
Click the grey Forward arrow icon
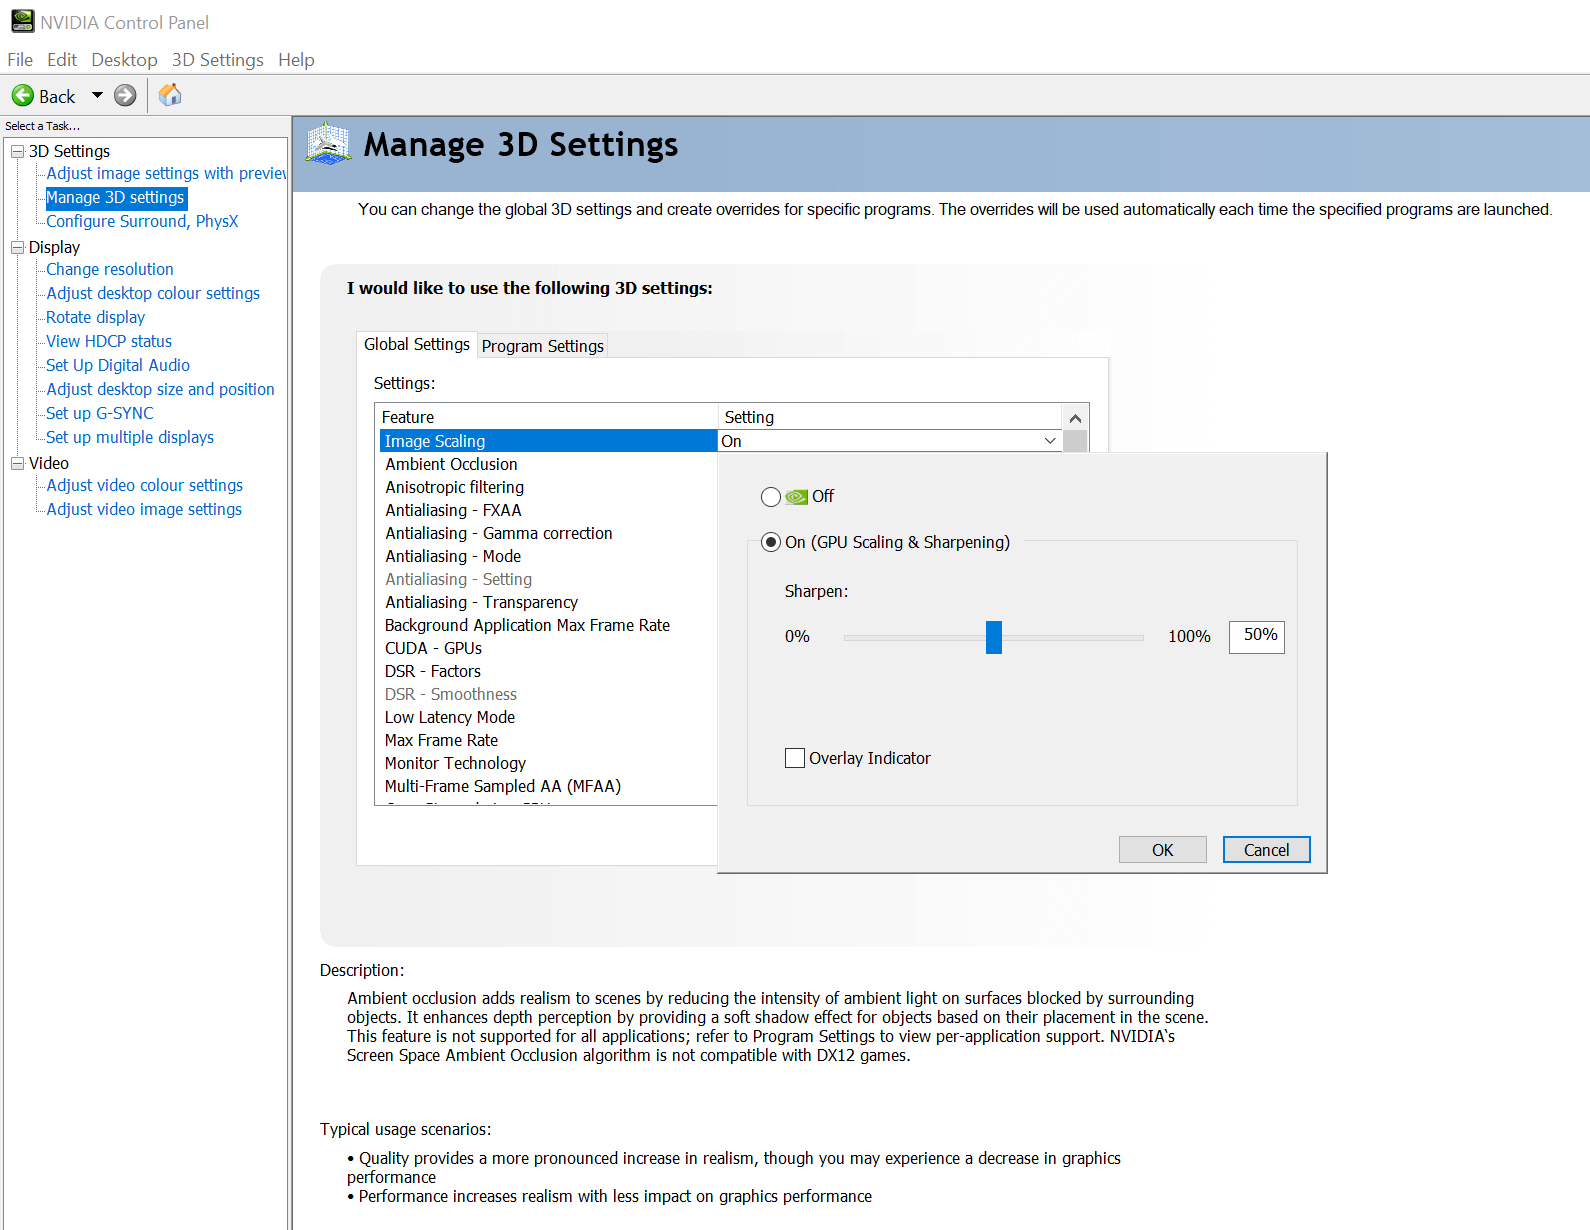[125, 96]
